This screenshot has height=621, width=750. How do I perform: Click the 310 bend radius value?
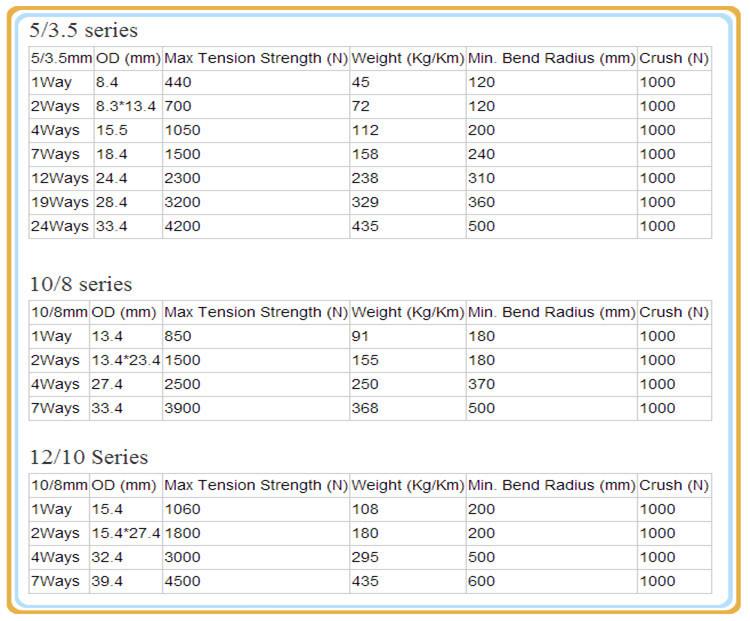pyautogui.click(x=481, y=178)
